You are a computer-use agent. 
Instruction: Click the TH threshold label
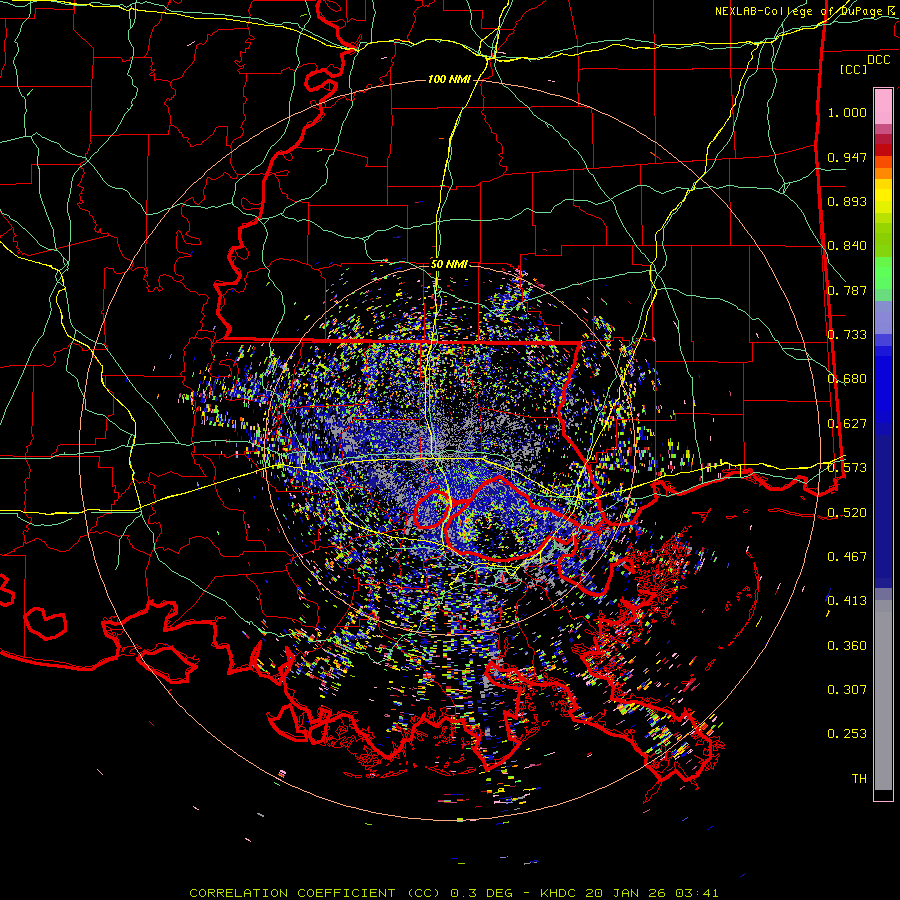(859, 779)
